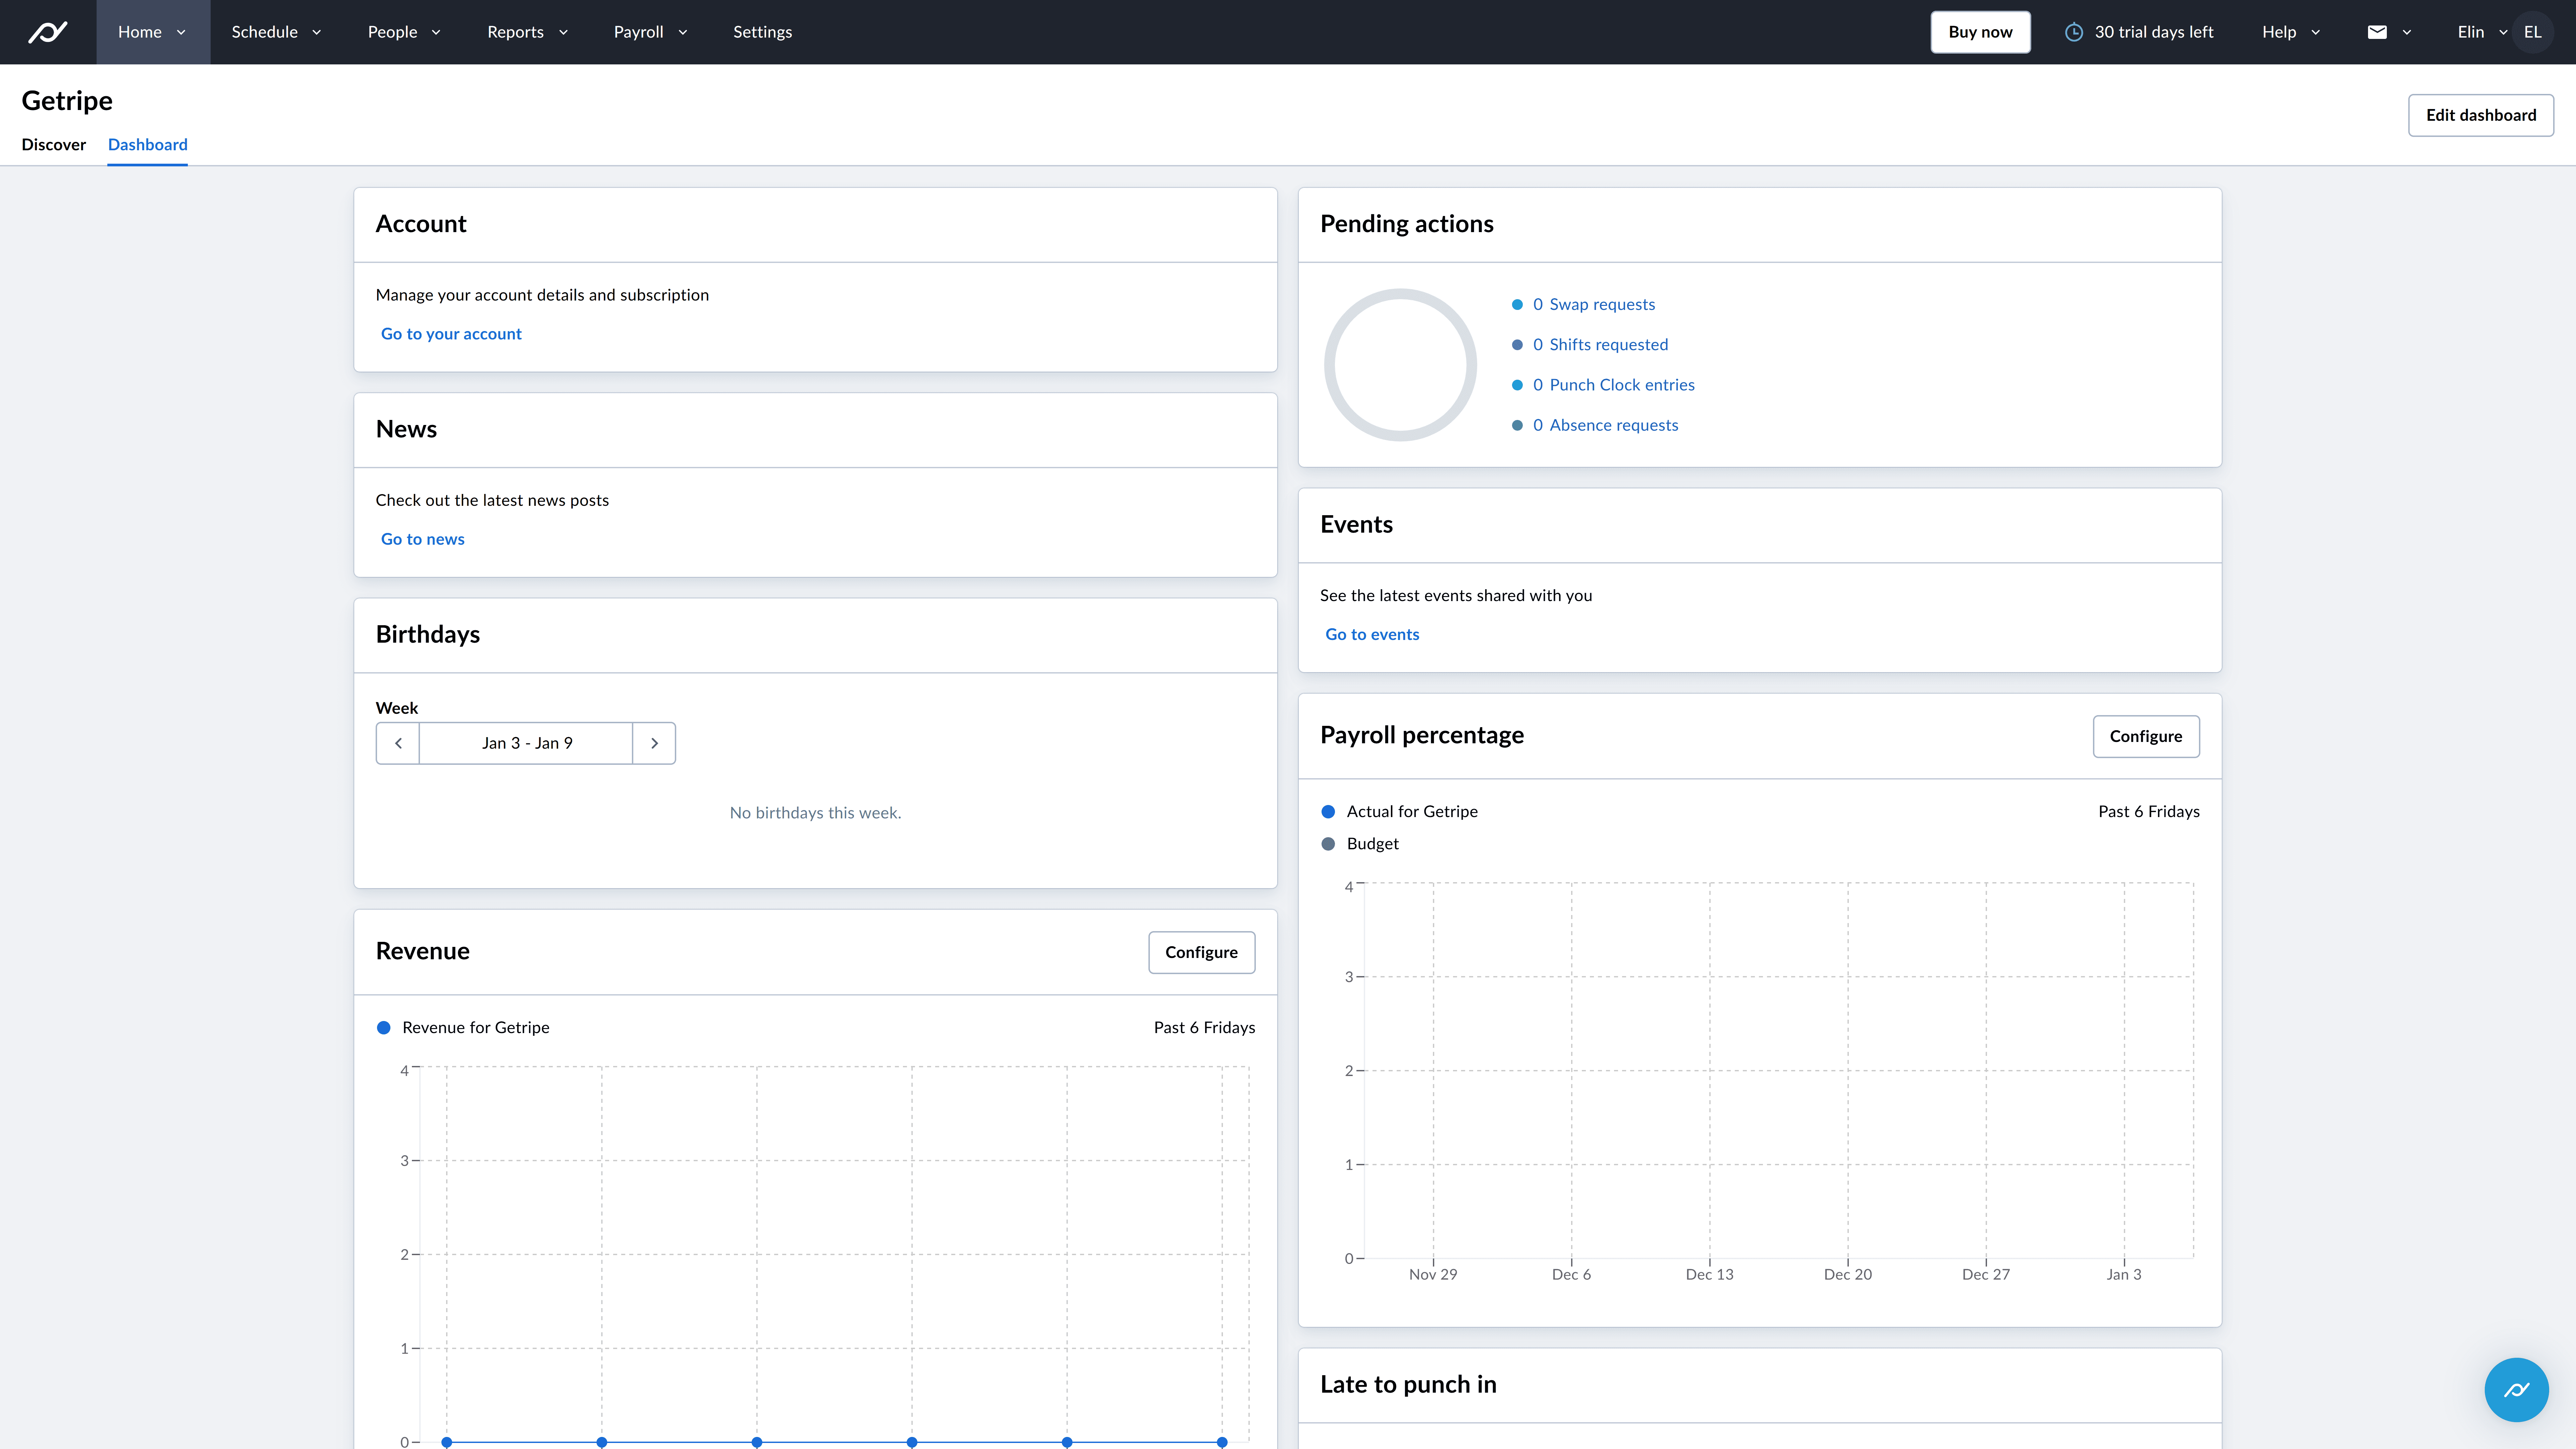Follow the Go to news link
The width and height of the screenshot is (2576, 1449).
[x=423, y=539]
